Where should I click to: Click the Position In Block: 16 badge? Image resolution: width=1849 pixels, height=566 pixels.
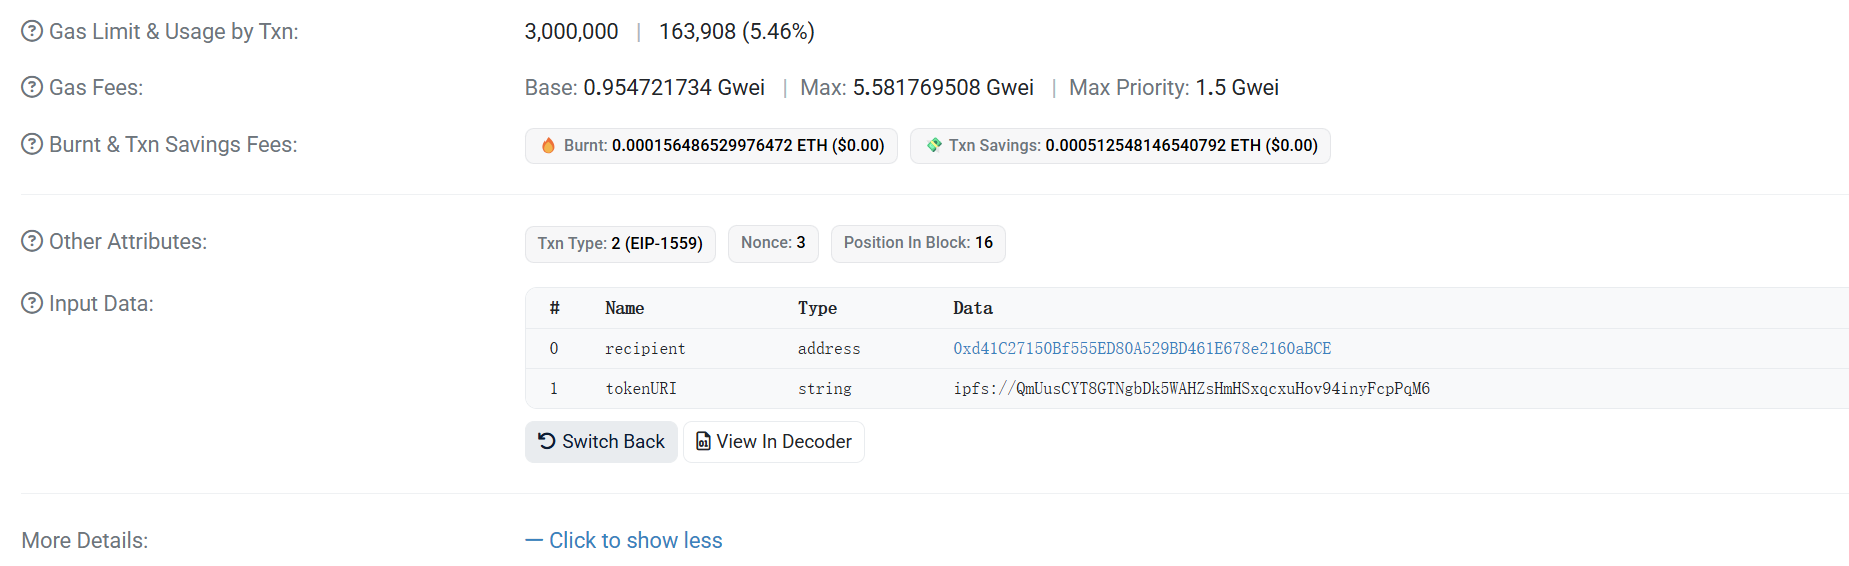(x=918, y=243)
